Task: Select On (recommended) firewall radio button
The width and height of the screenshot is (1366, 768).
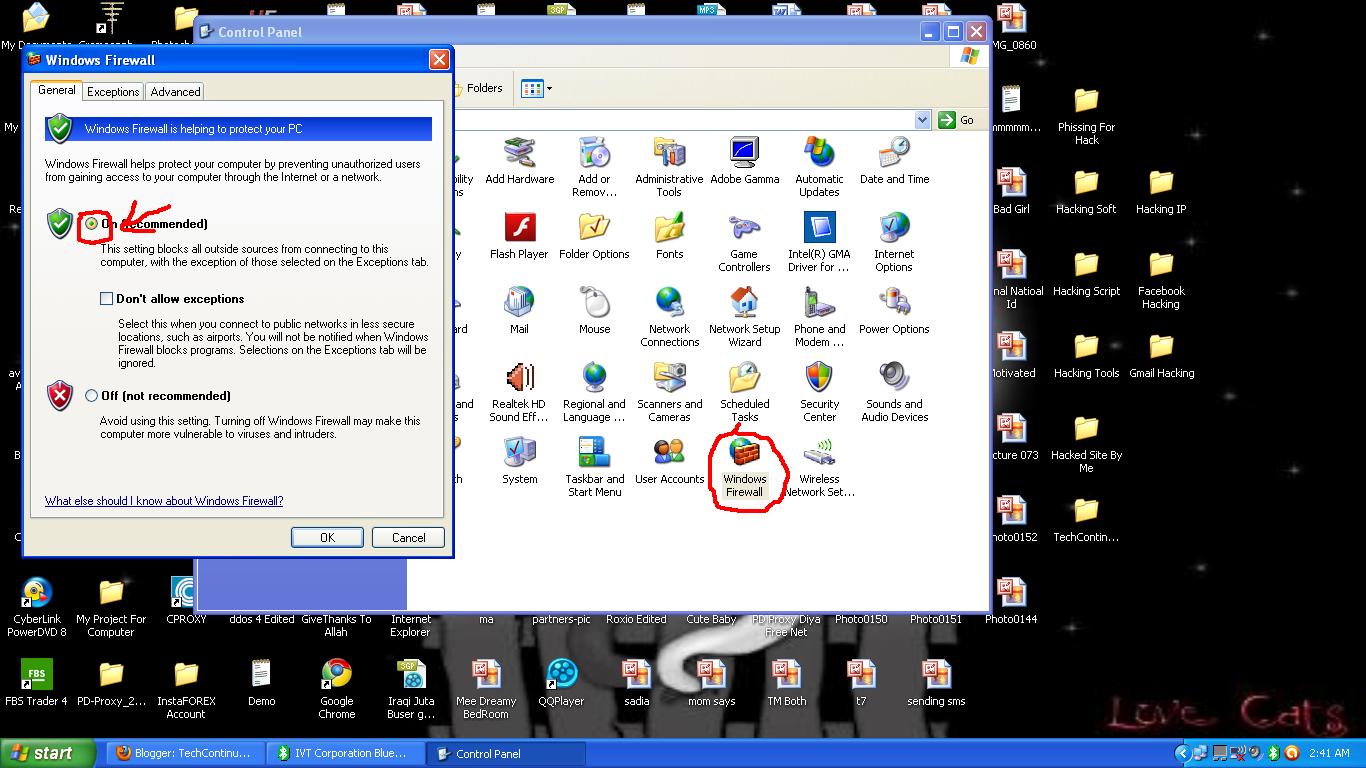Action: coord(92,224)
